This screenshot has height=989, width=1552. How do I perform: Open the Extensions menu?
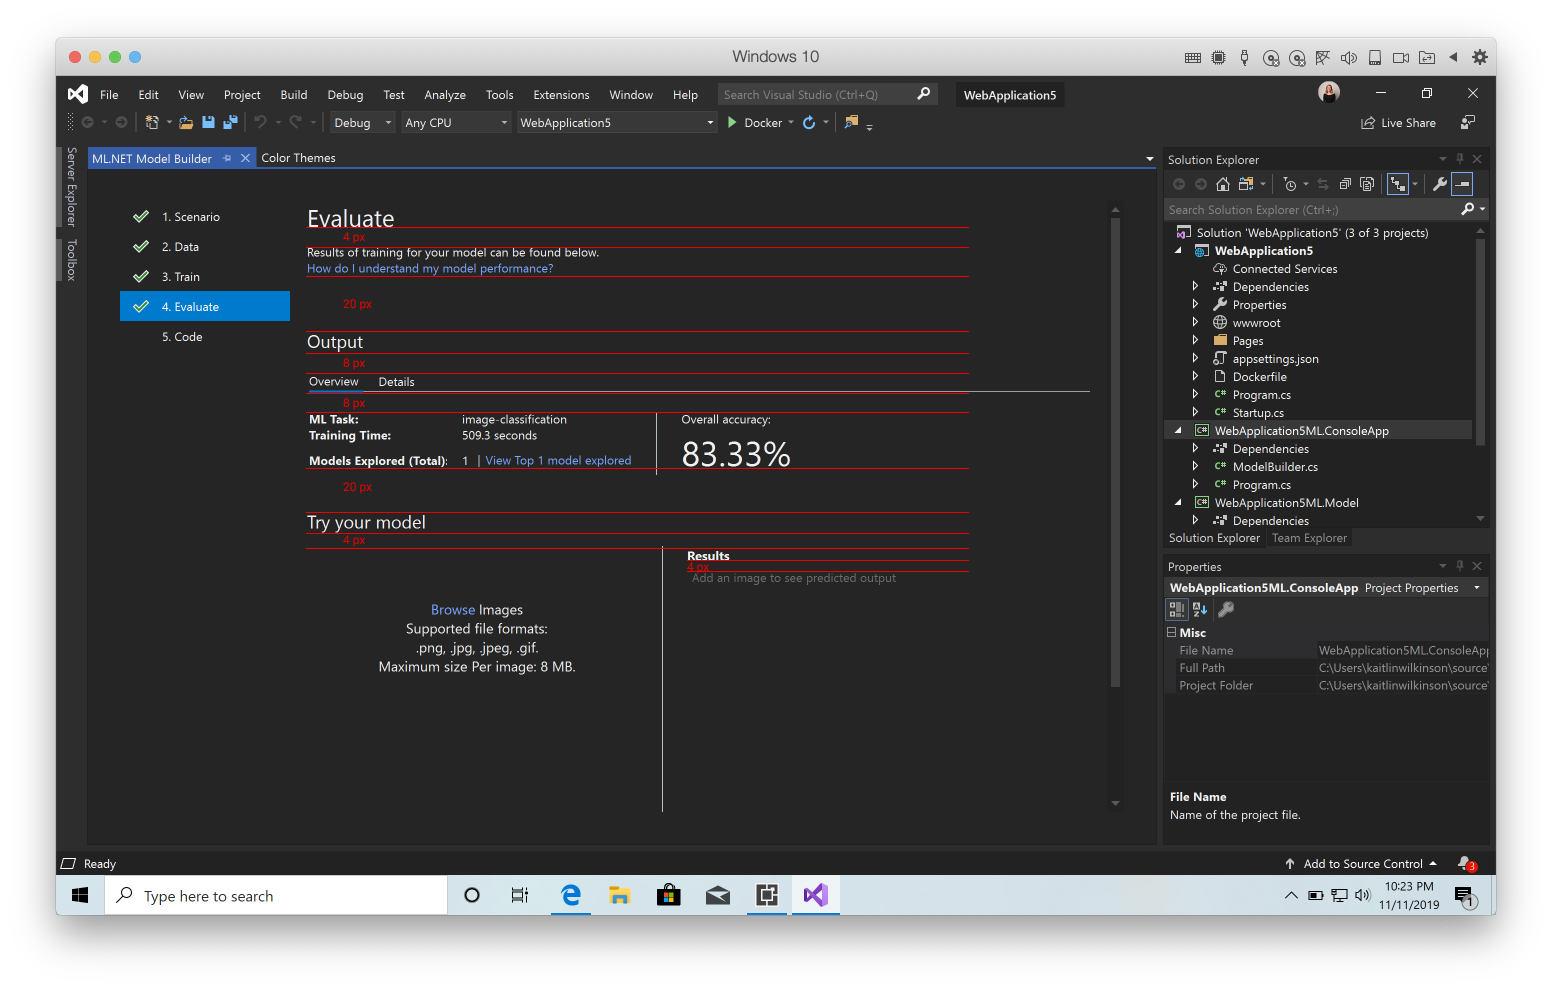pos(561,95)
